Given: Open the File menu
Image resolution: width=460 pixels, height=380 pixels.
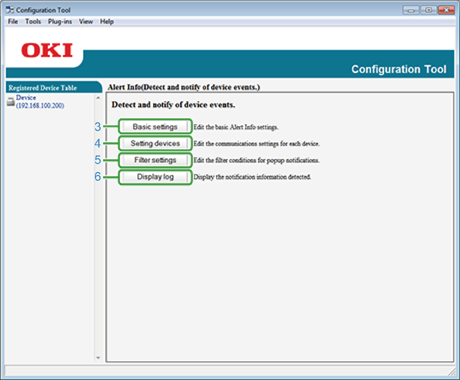Looking at the screenshot, I should 13,22.
